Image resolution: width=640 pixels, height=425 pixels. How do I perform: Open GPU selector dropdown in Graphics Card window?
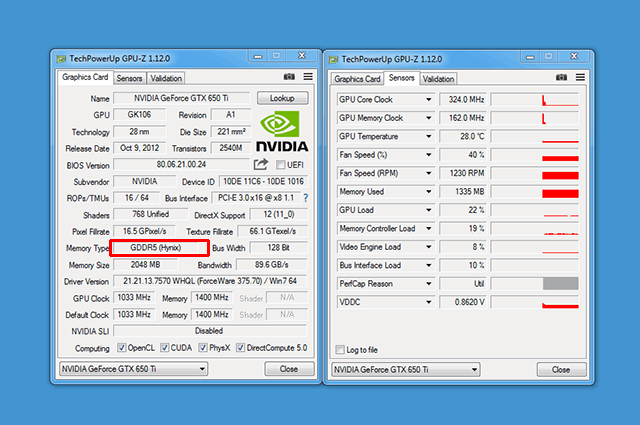133,369
